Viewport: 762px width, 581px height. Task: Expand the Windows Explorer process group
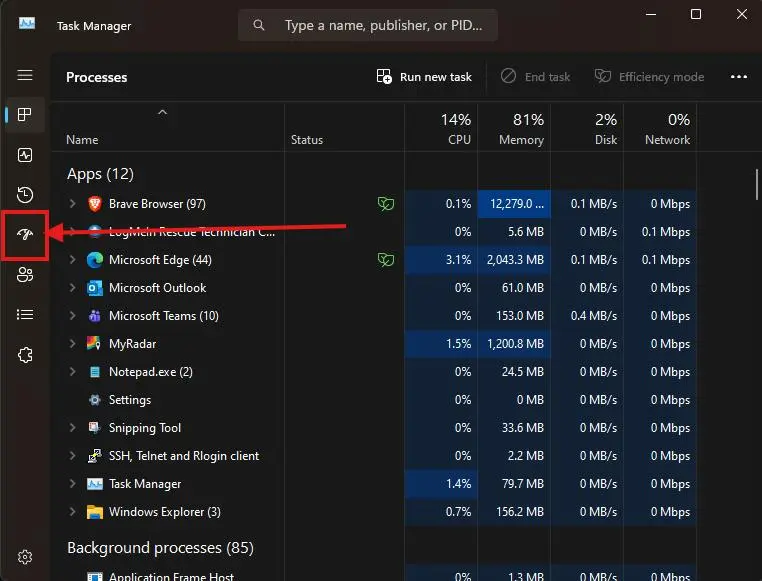coord(72,512)
